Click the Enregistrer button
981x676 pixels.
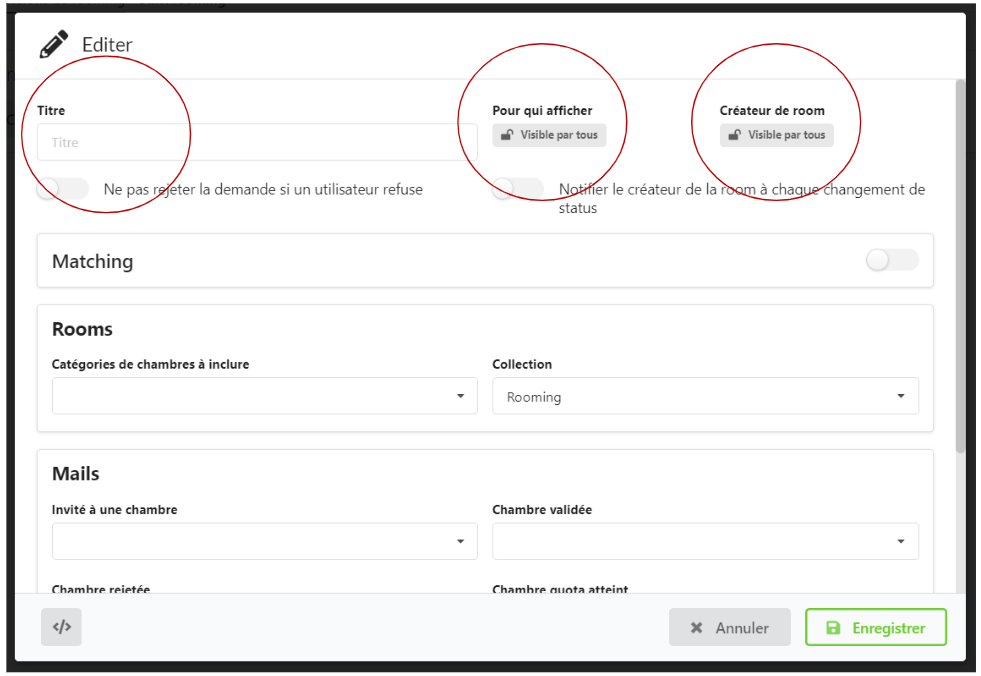(x=875, y=628)
